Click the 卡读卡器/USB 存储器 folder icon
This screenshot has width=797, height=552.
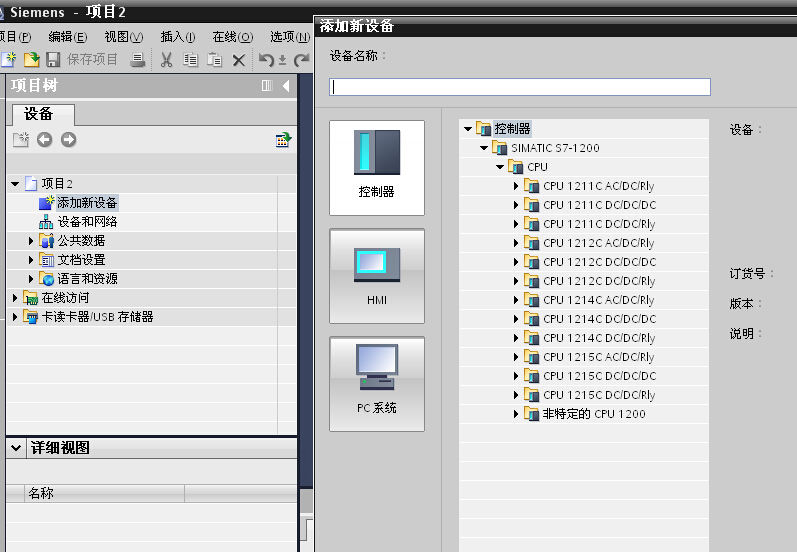(x=30, y=317)
